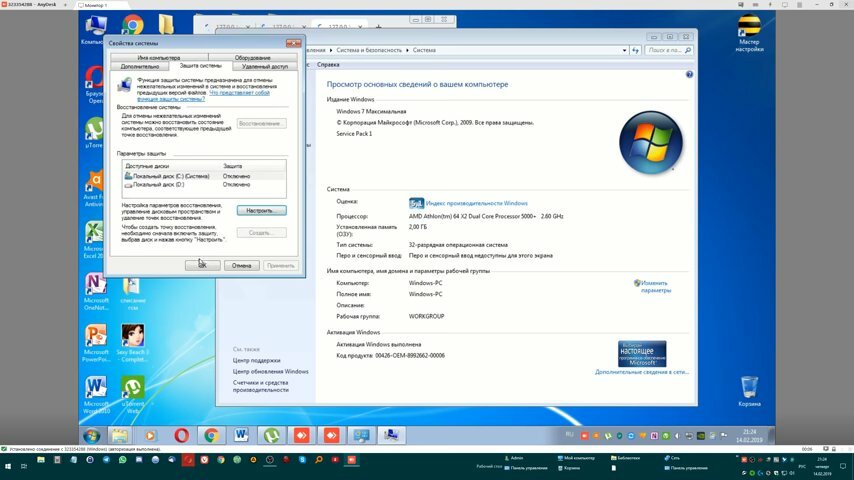Open Telegram in host taskbar
The image size is (854, 480).
point(106,460)
